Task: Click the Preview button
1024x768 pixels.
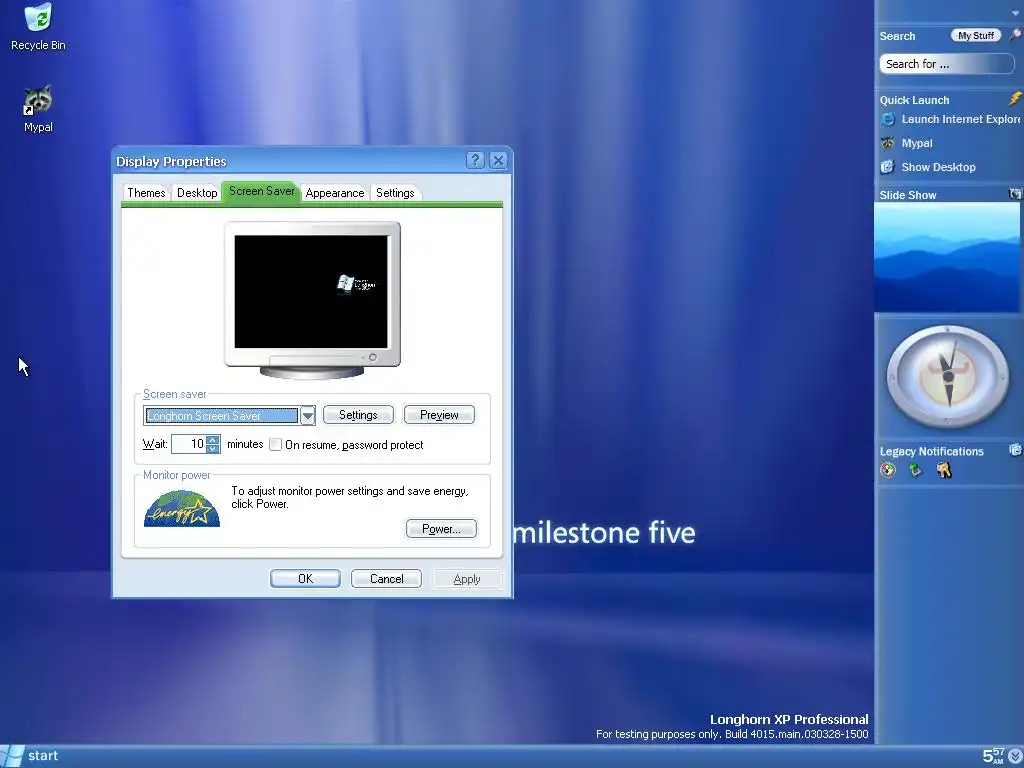Action: (439, 415)
